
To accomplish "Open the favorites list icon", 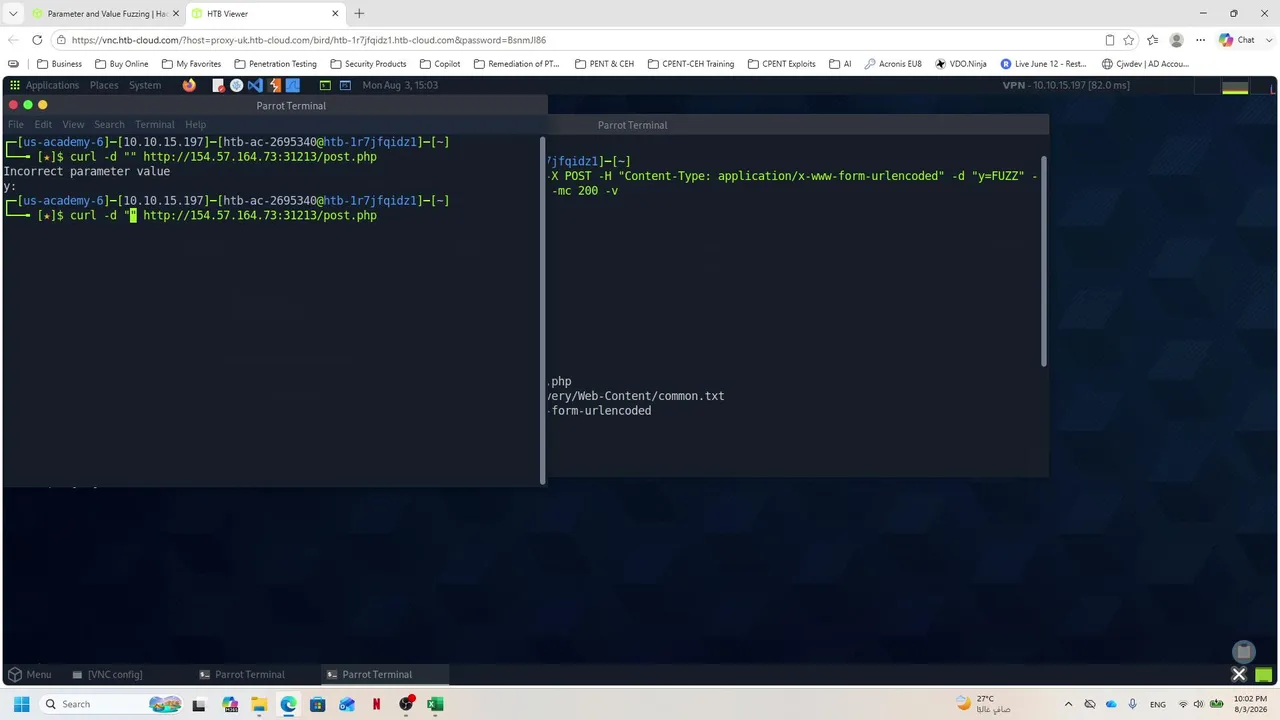I will click(x=1153, y=40).
